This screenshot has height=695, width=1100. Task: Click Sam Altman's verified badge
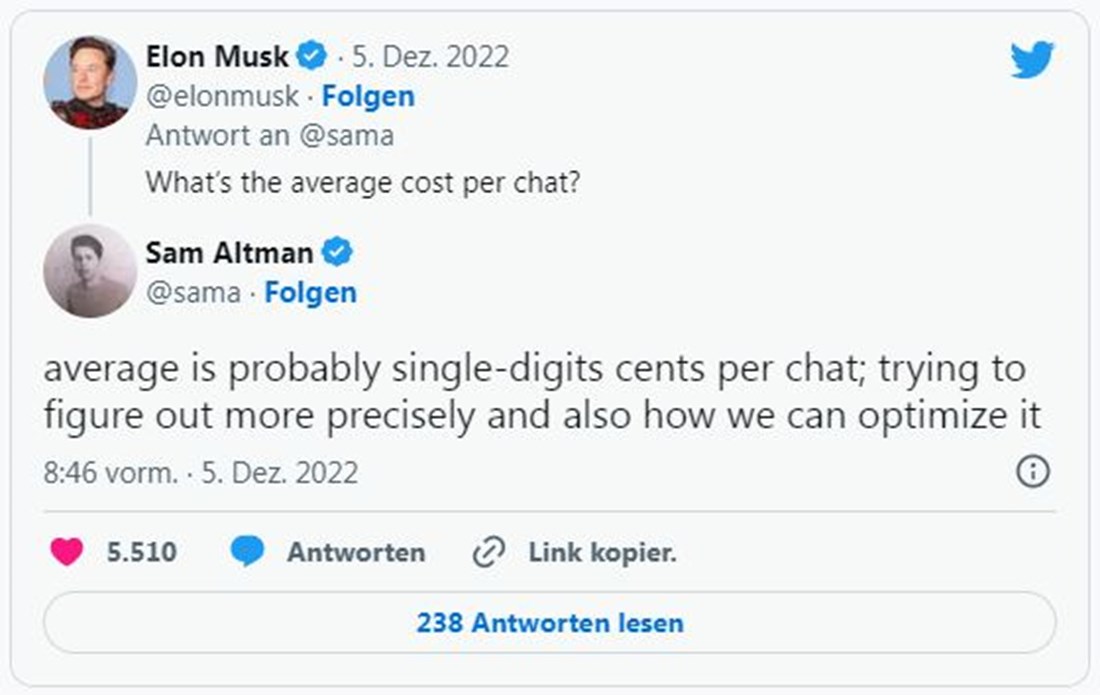337,252
